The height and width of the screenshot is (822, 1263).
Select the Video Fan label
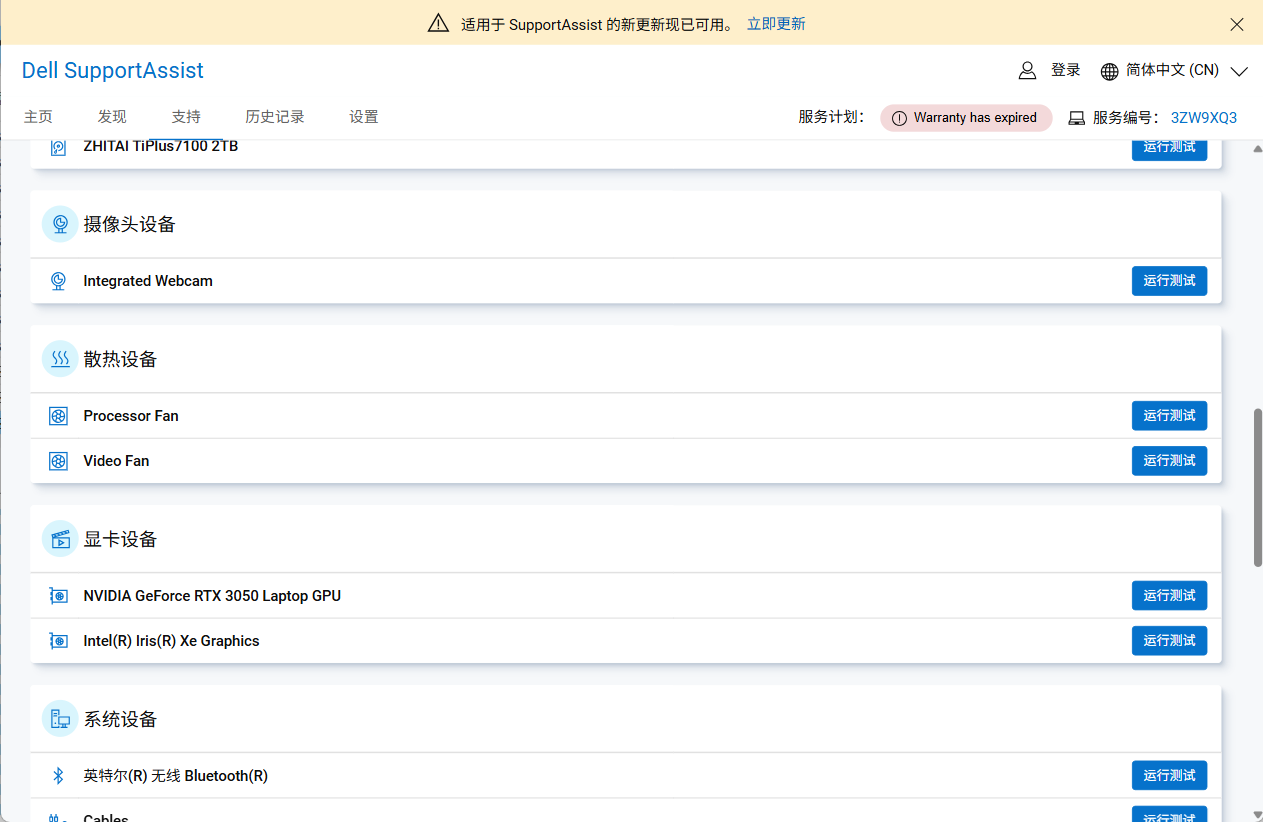(116, 461)
